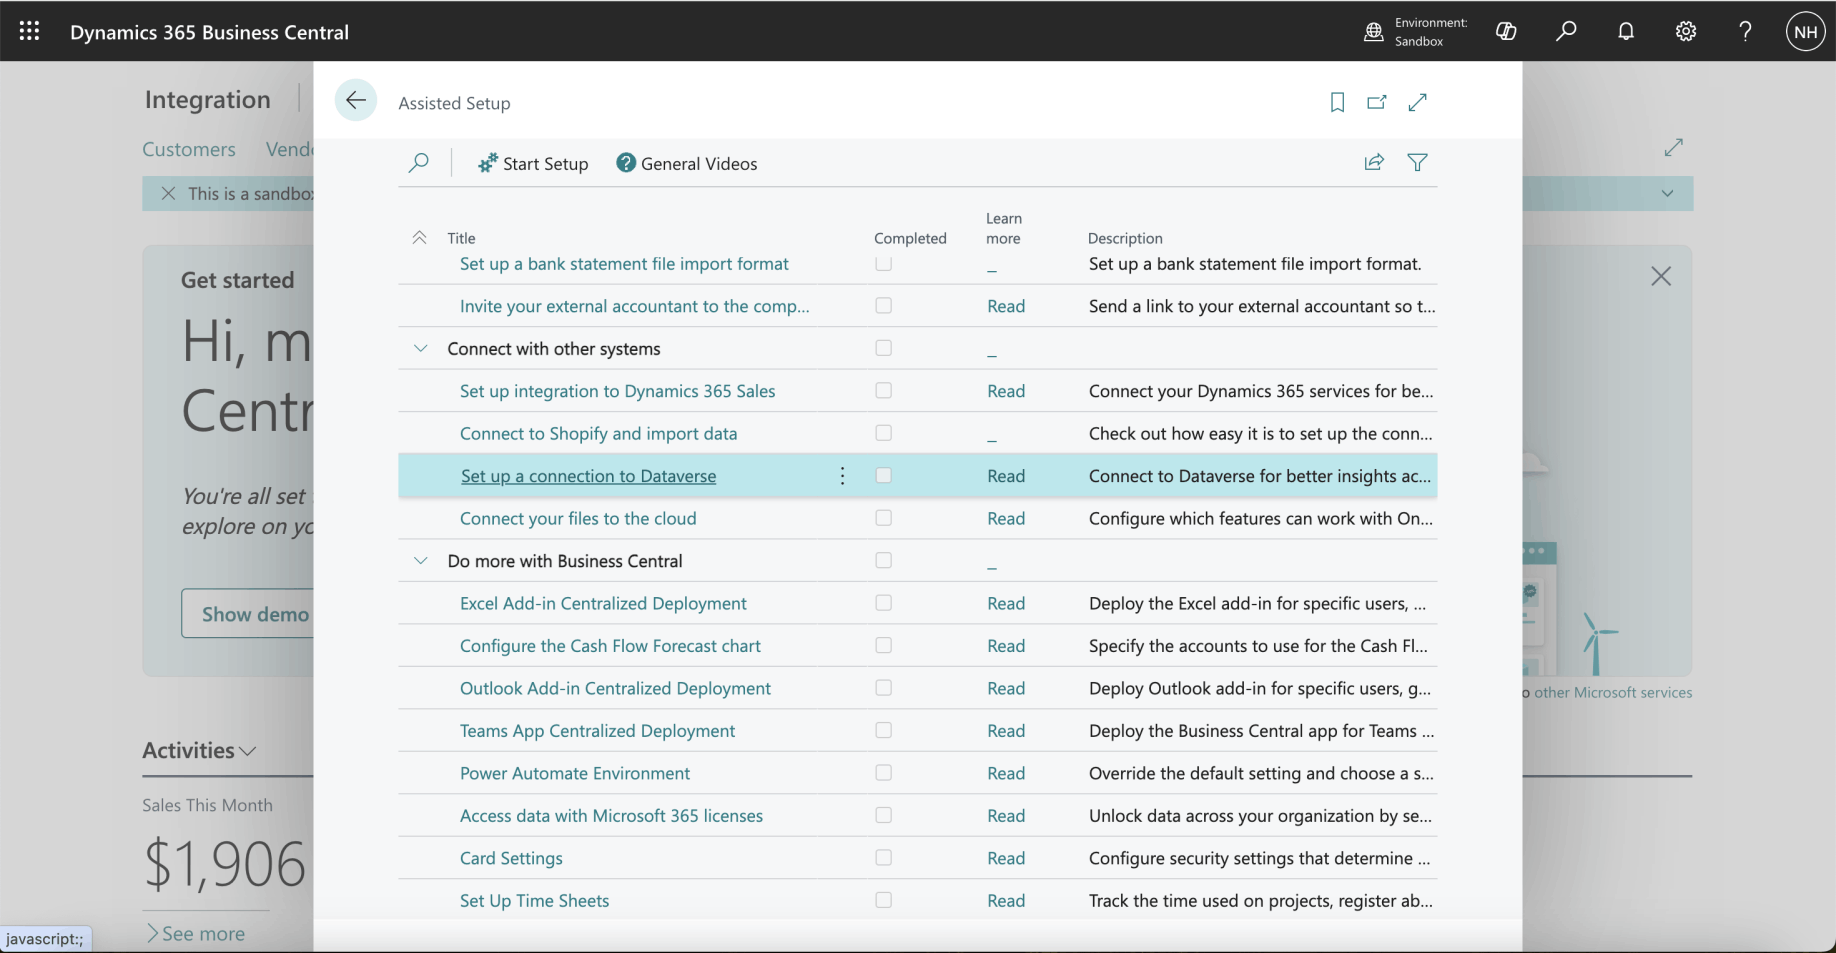The height and width of the screenshot is (953, 1836).
Task: Open Assisted Setup in a new window
Action: 1377,102
